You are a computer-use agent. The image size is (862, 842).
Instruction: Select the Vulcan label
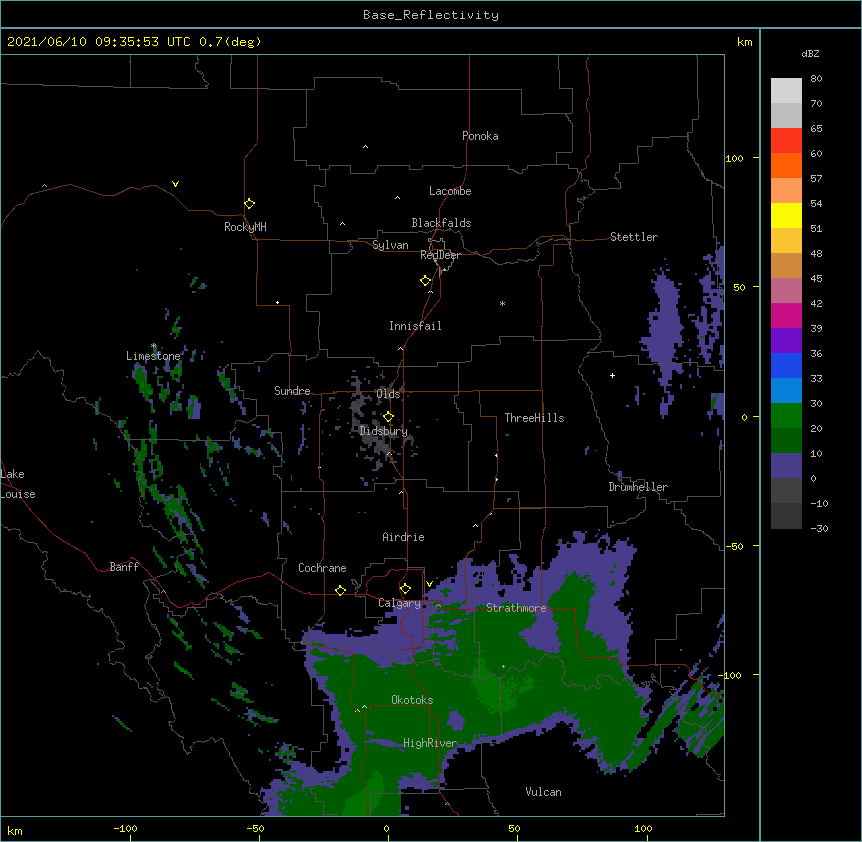543,792
